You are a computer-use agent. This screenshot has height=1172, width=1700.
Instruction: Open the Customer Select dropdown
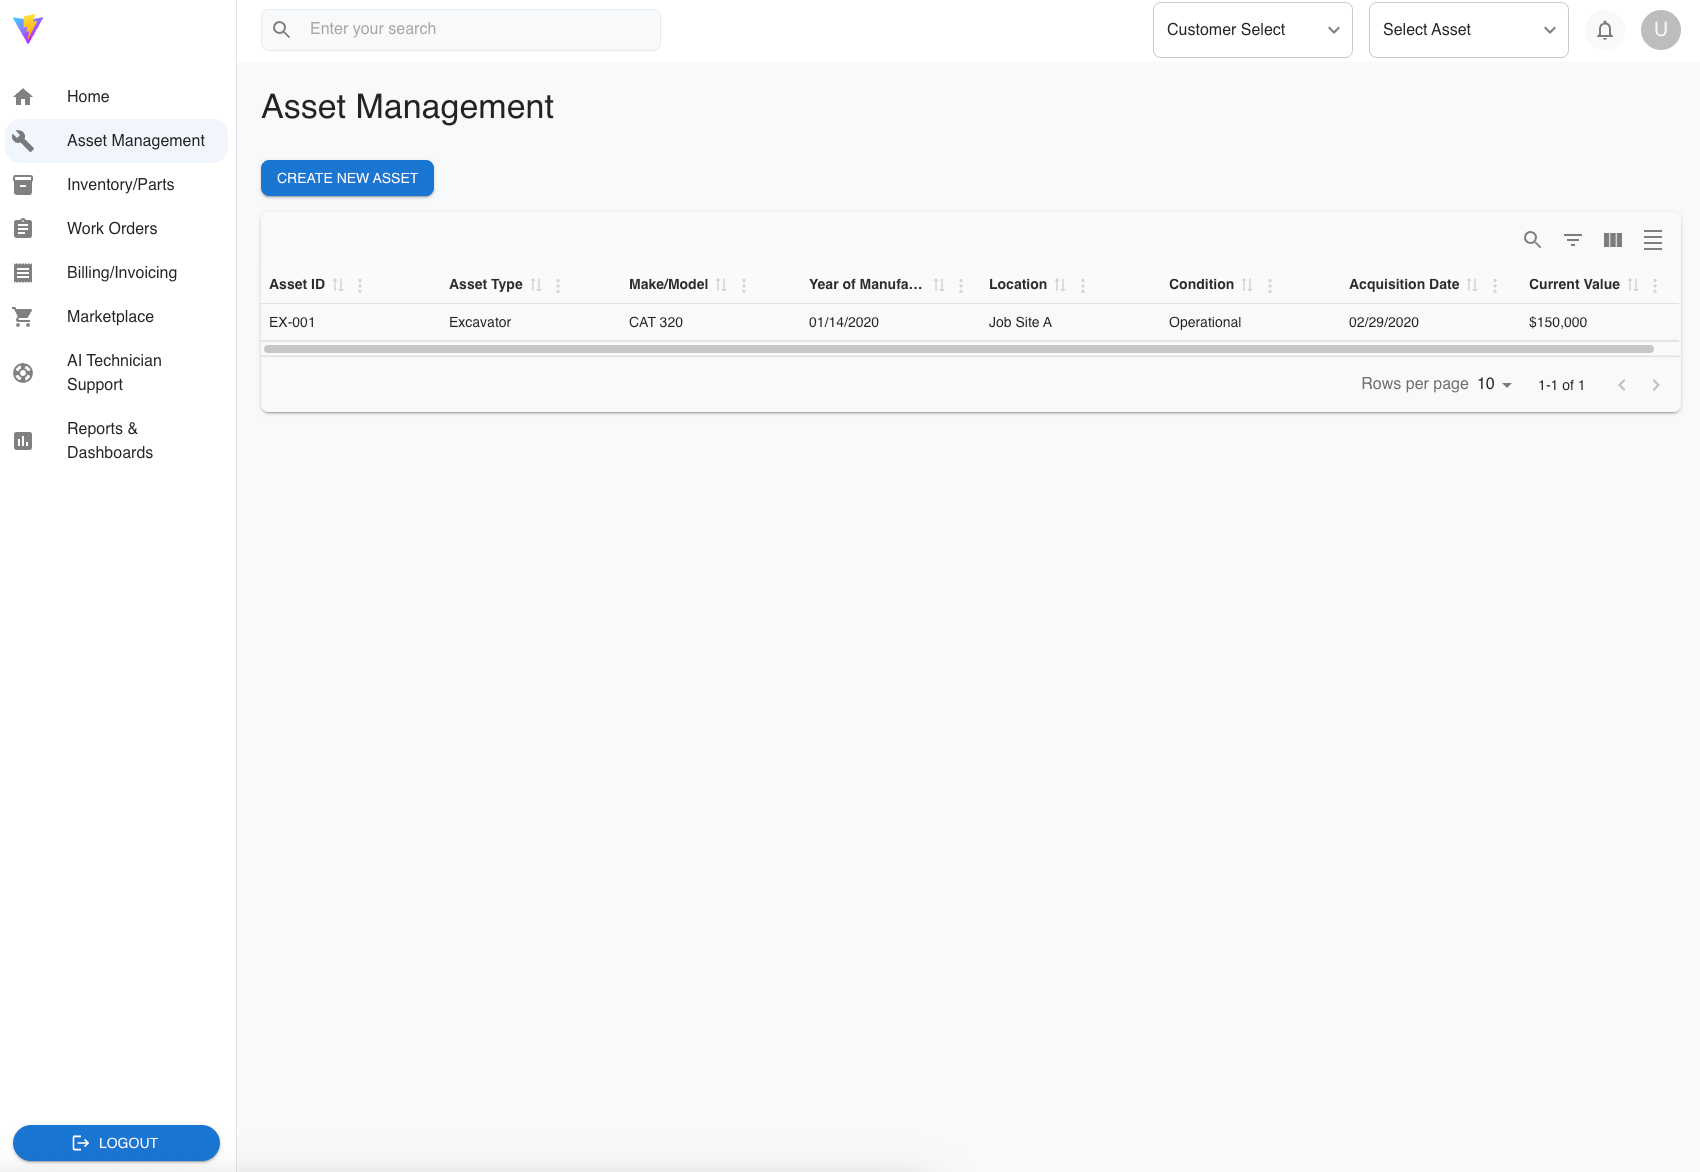[1253, 30]
